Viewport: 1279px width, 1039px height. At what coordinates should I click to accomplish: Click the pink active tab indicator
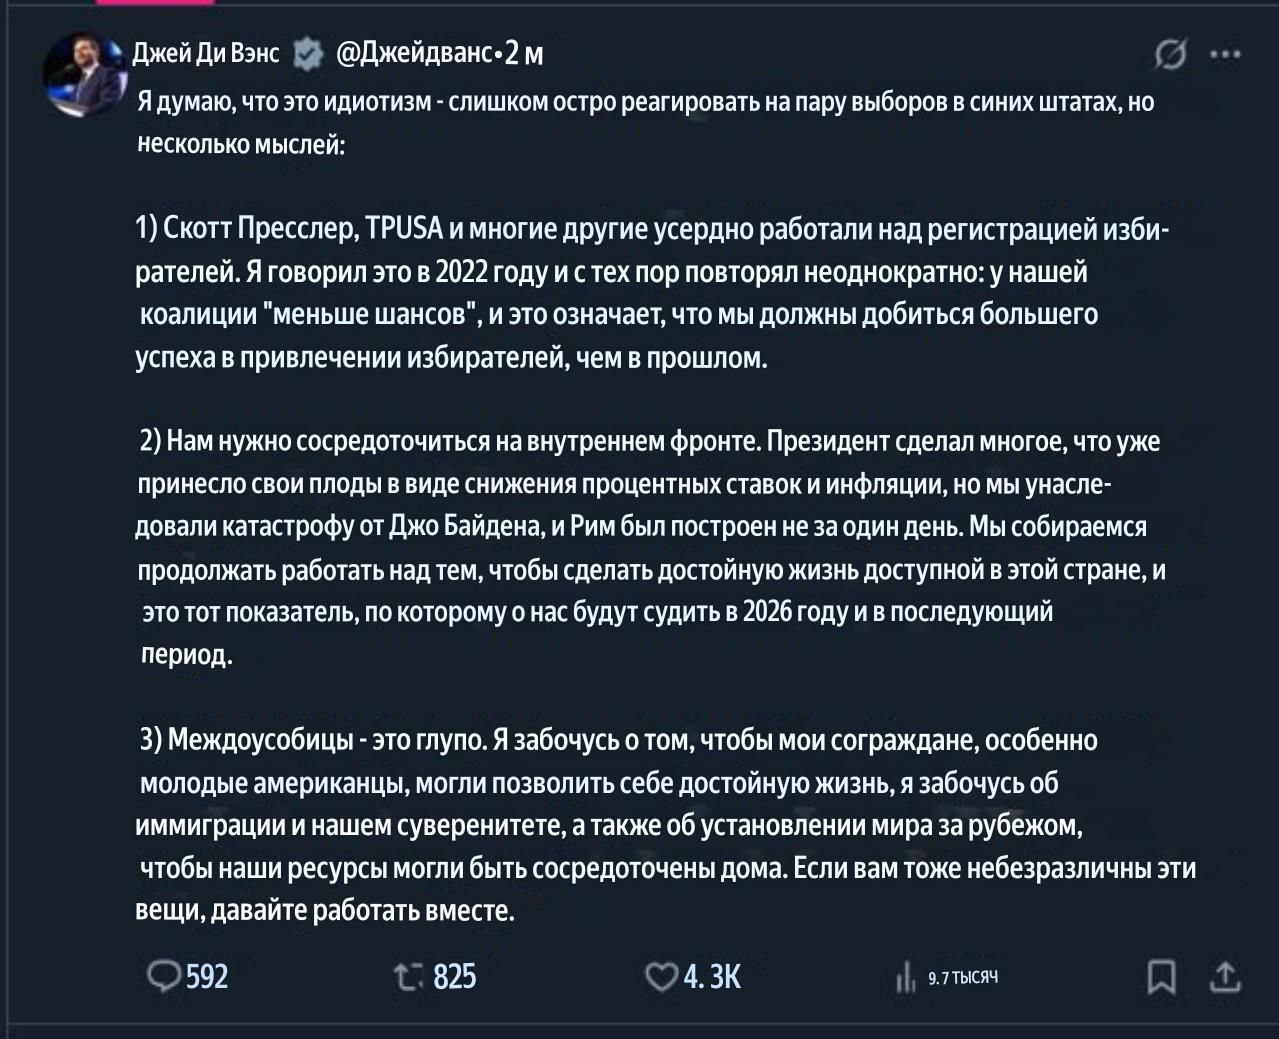coord(155,2)
